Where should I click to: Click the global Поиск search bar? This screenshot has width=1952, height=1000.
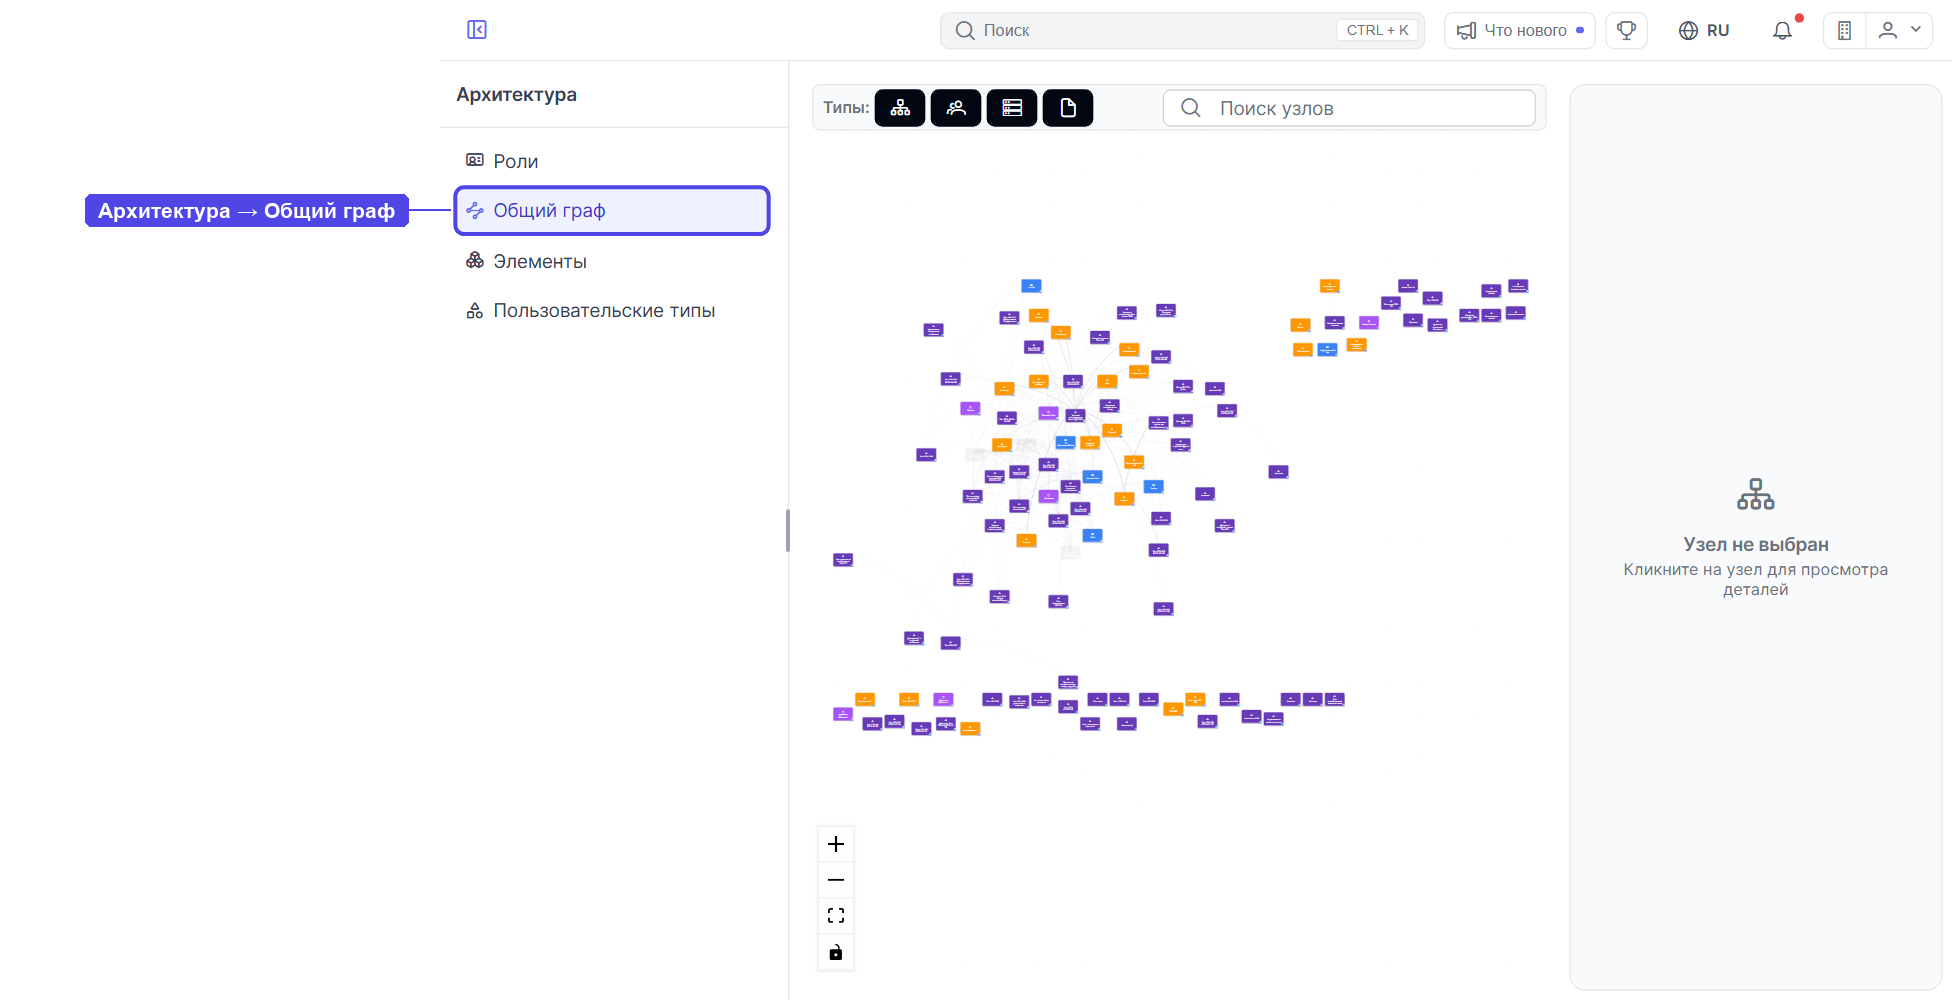coord(1182,31)
